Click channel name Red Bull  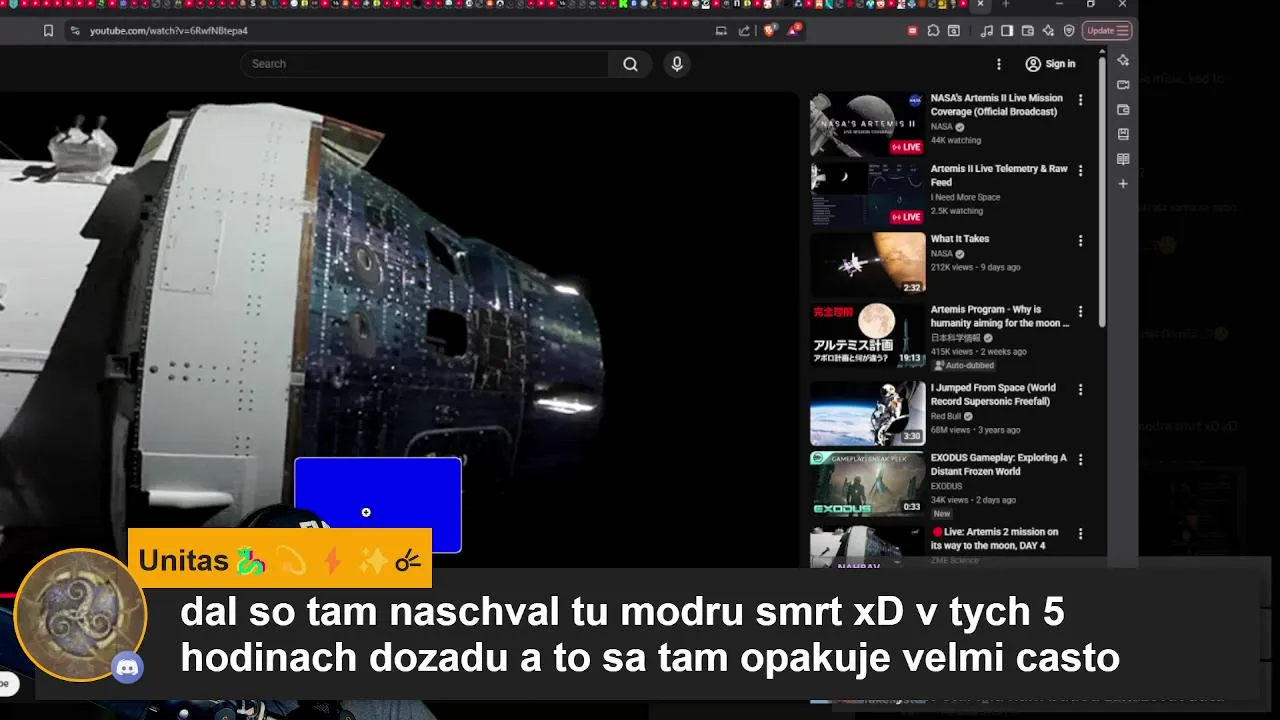click(x=946, y=416)
